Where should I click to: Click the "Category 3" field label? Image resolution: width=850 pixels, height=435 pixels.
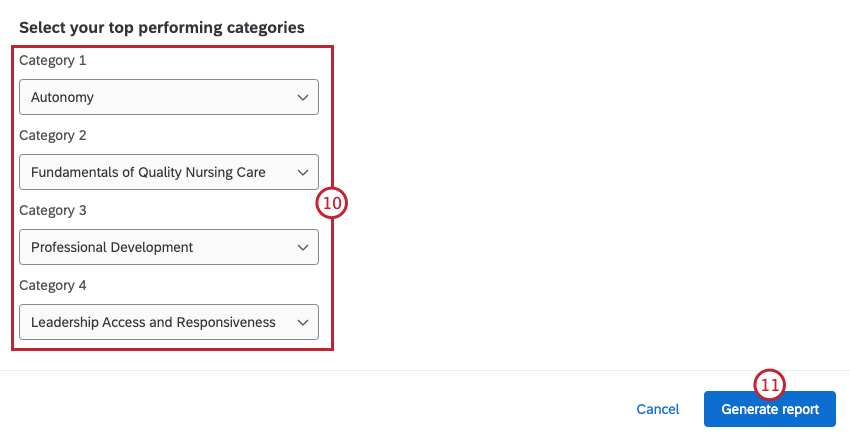[53, 210]
